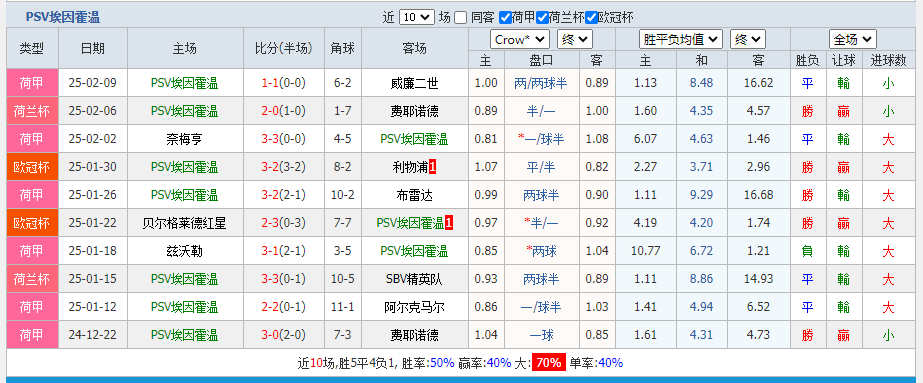Click the 日期 column header
Image resolution: width=923 pixels, height=383 pixels.
tap(92, 48)
